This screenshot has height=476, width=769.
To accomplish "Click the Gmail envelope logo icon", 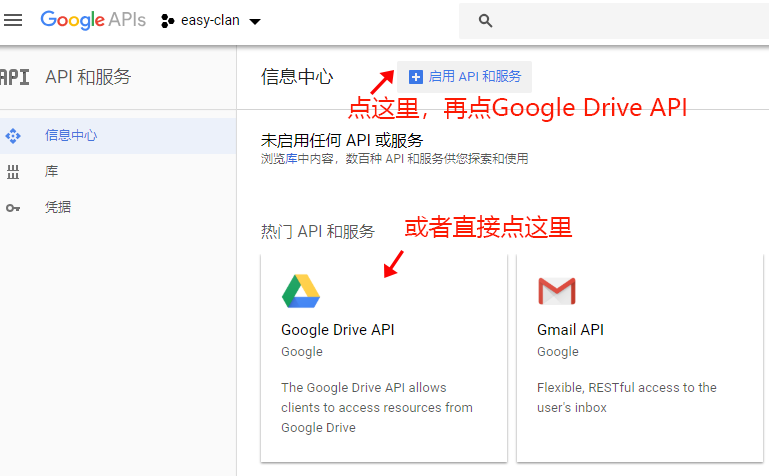I will pyautogui.click(x=557, y=291).
